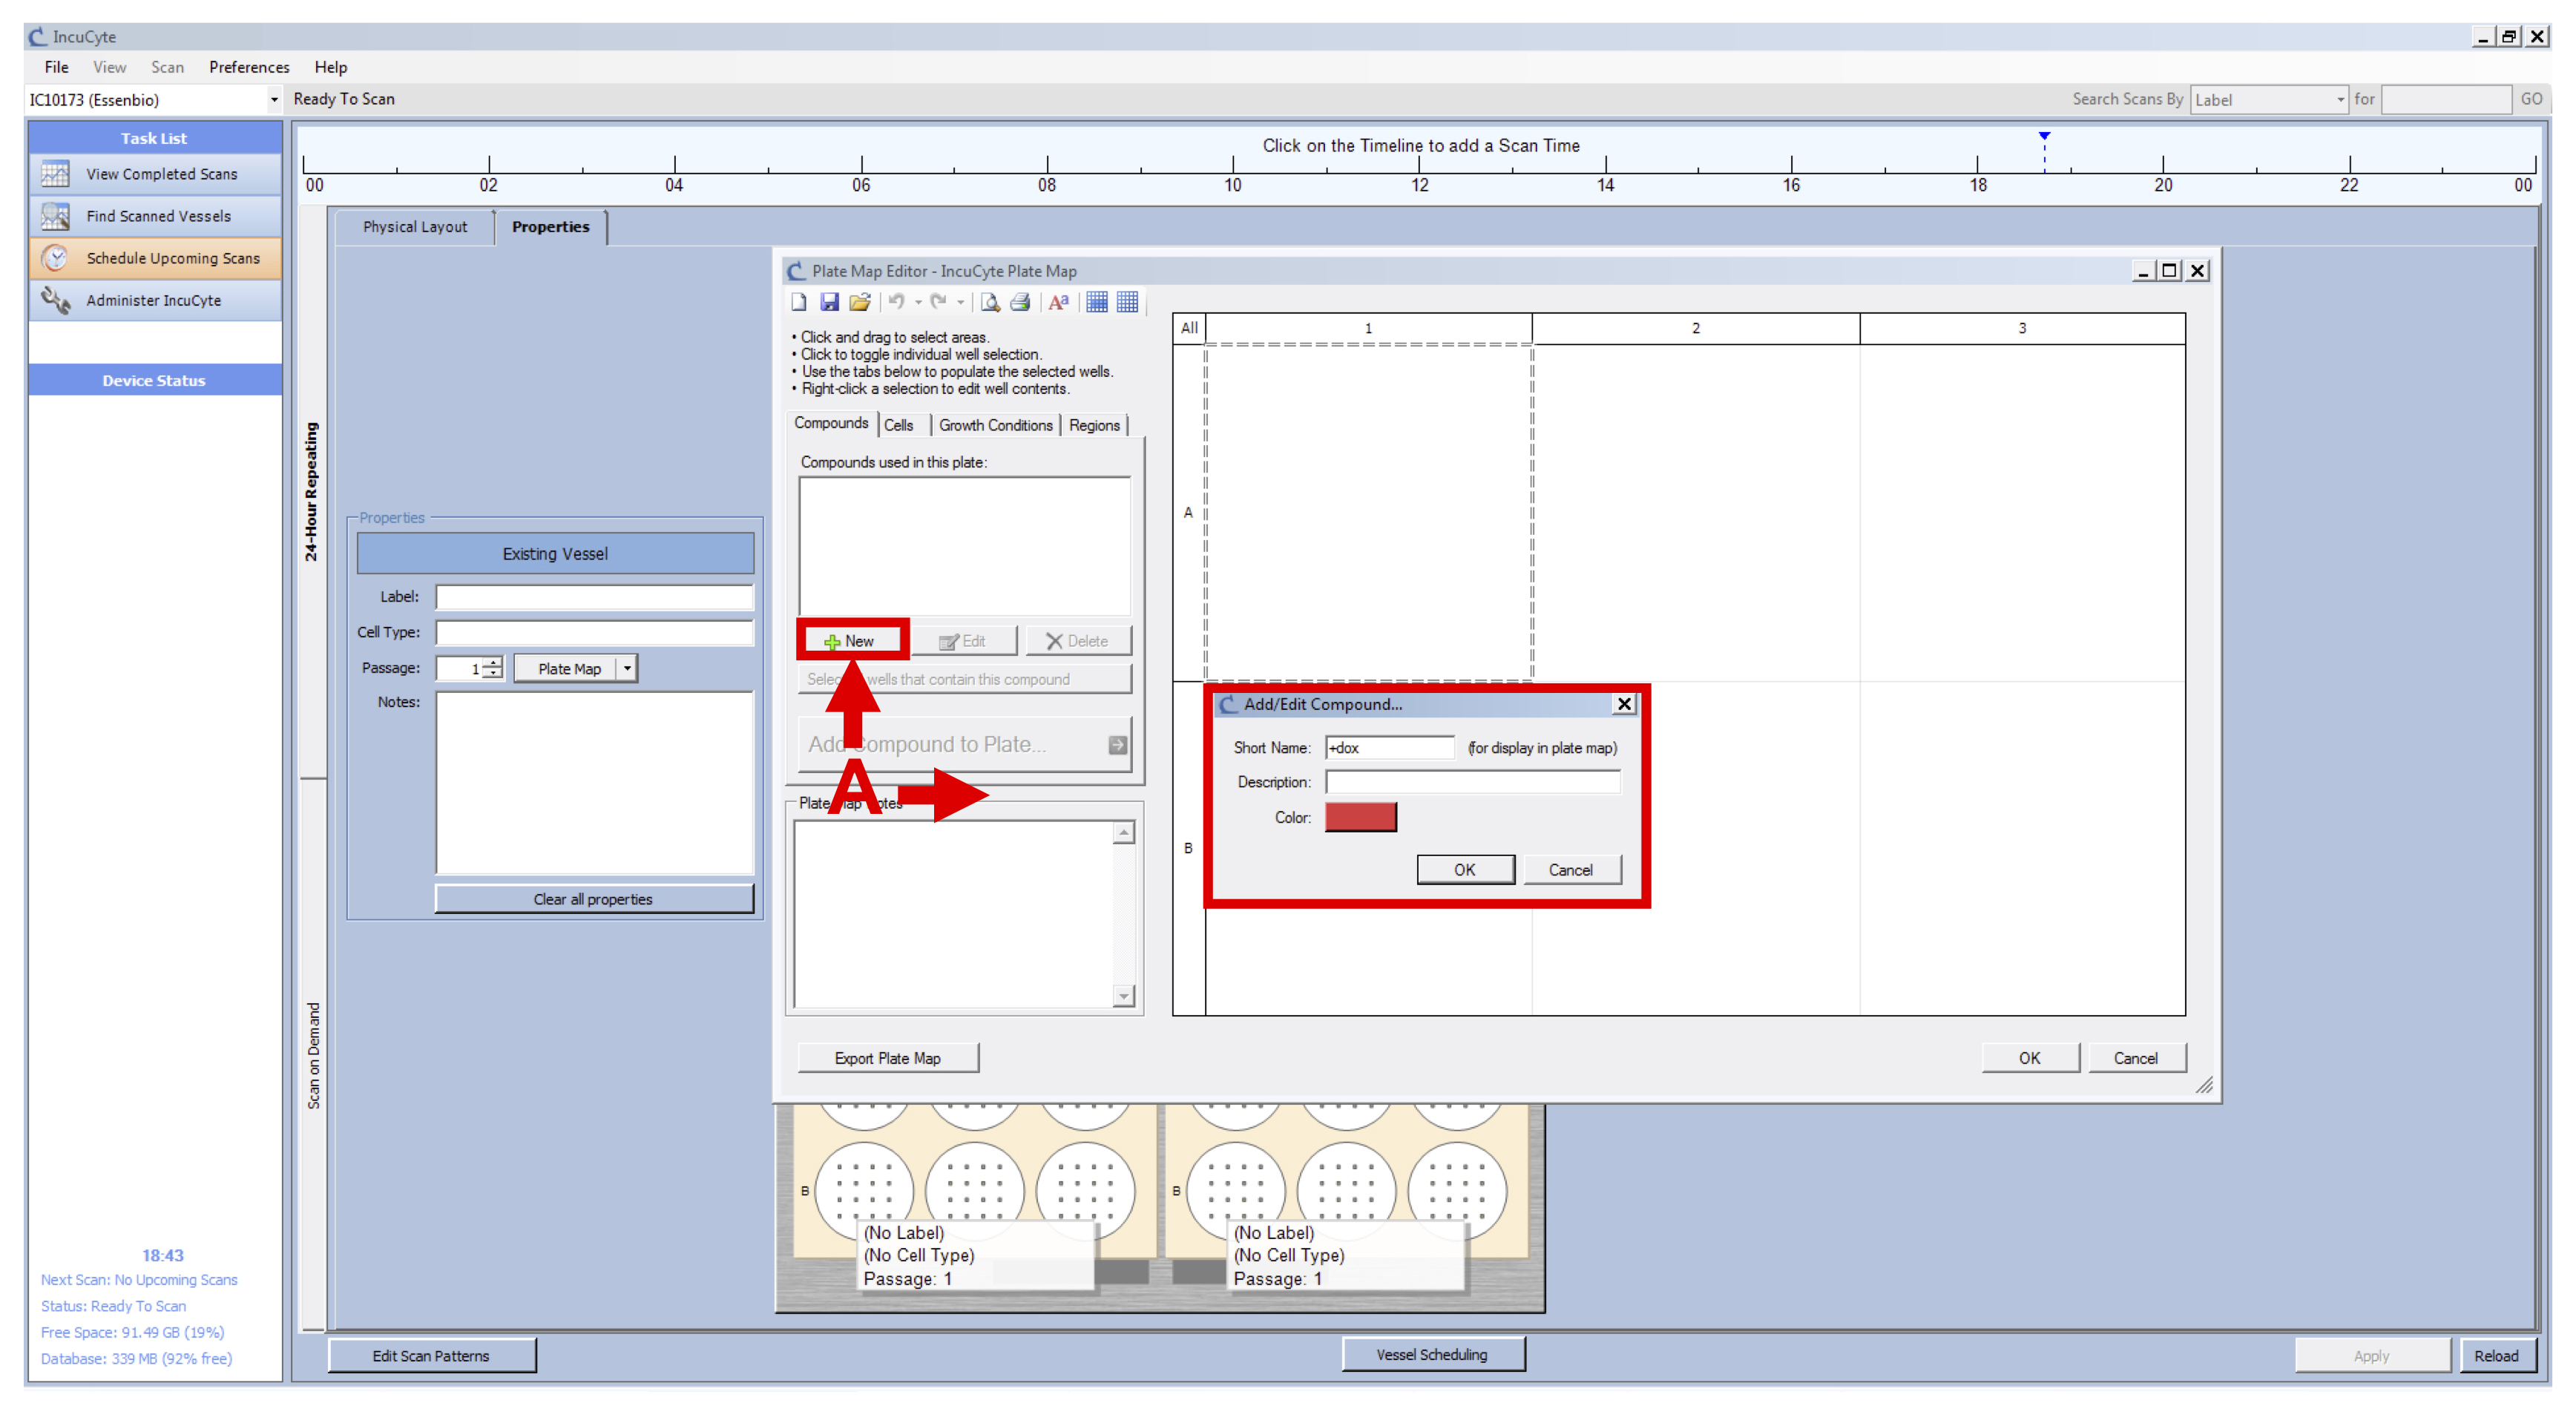Open the Search Scans By Label dropdown

[x=2340, y=100]
